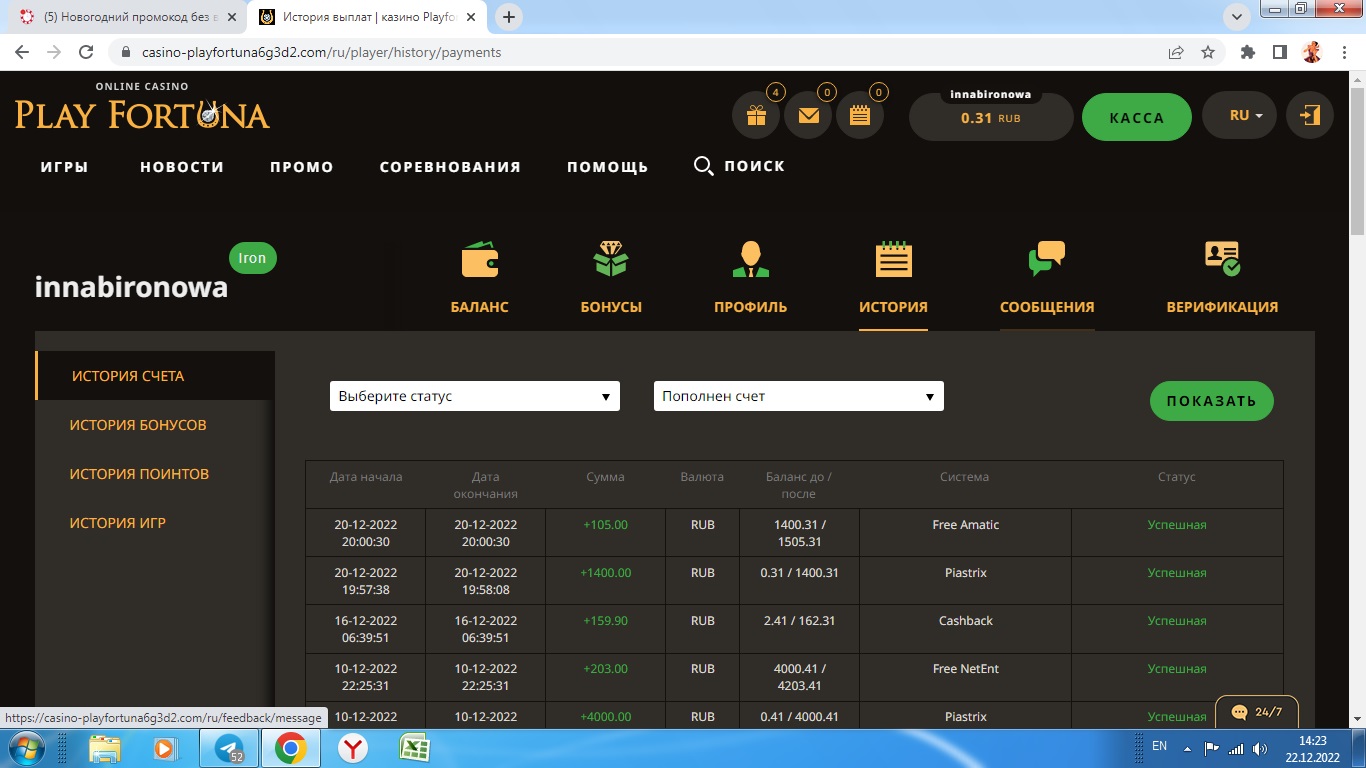The height and width of the screenshot is (768, 1366).
Task: Open the Бонусы box icon
Action: 611,259
